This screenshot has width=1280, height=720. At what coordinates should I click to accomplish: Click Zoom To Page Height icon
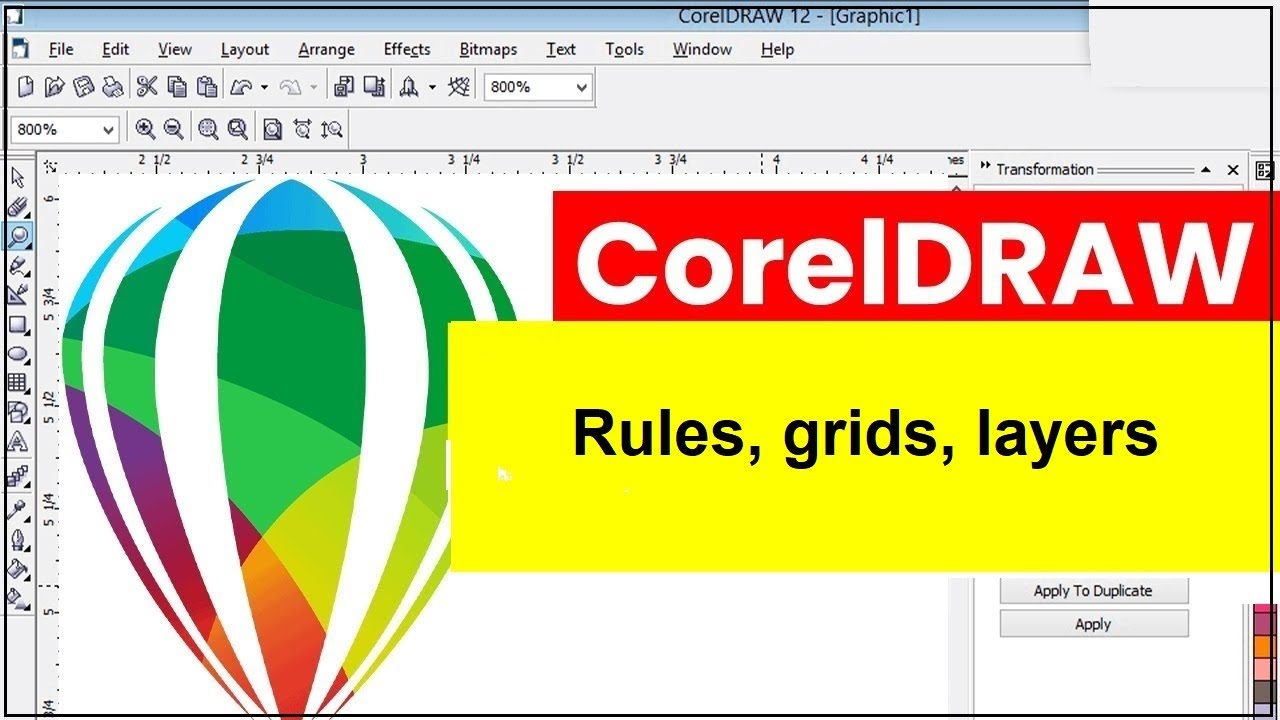(x=332, y=129)
